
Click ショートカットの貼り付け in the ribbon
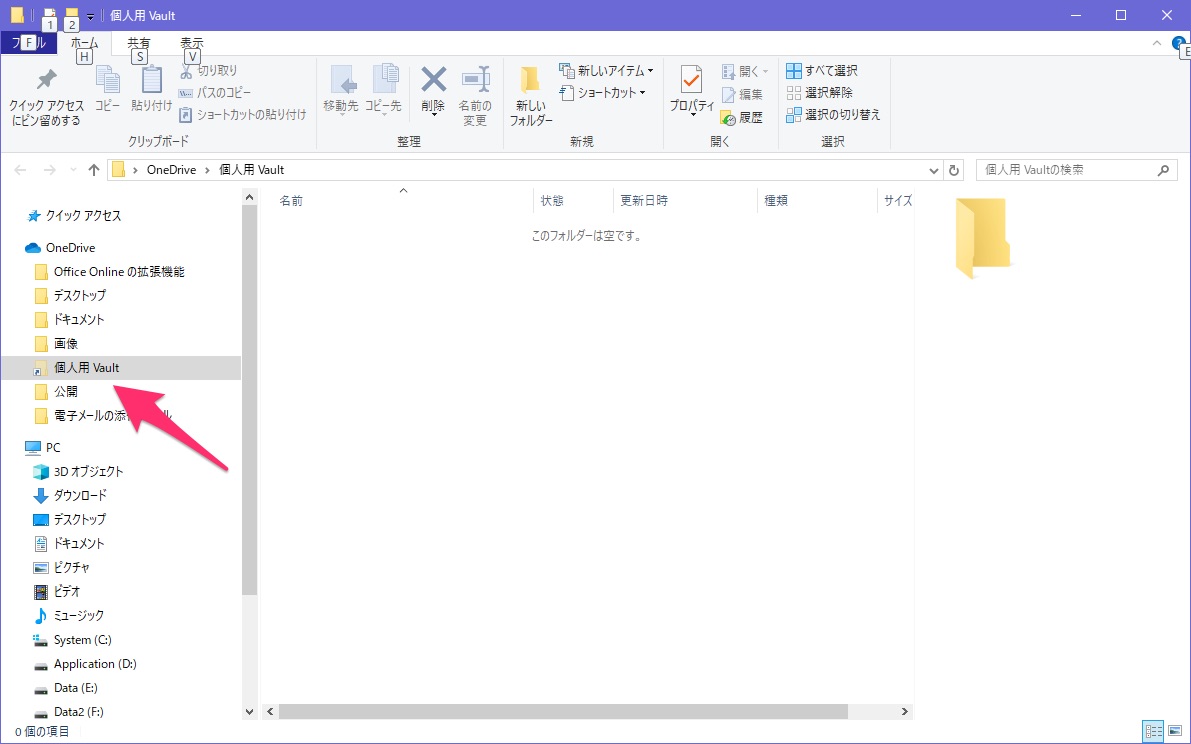coord(242,115)
